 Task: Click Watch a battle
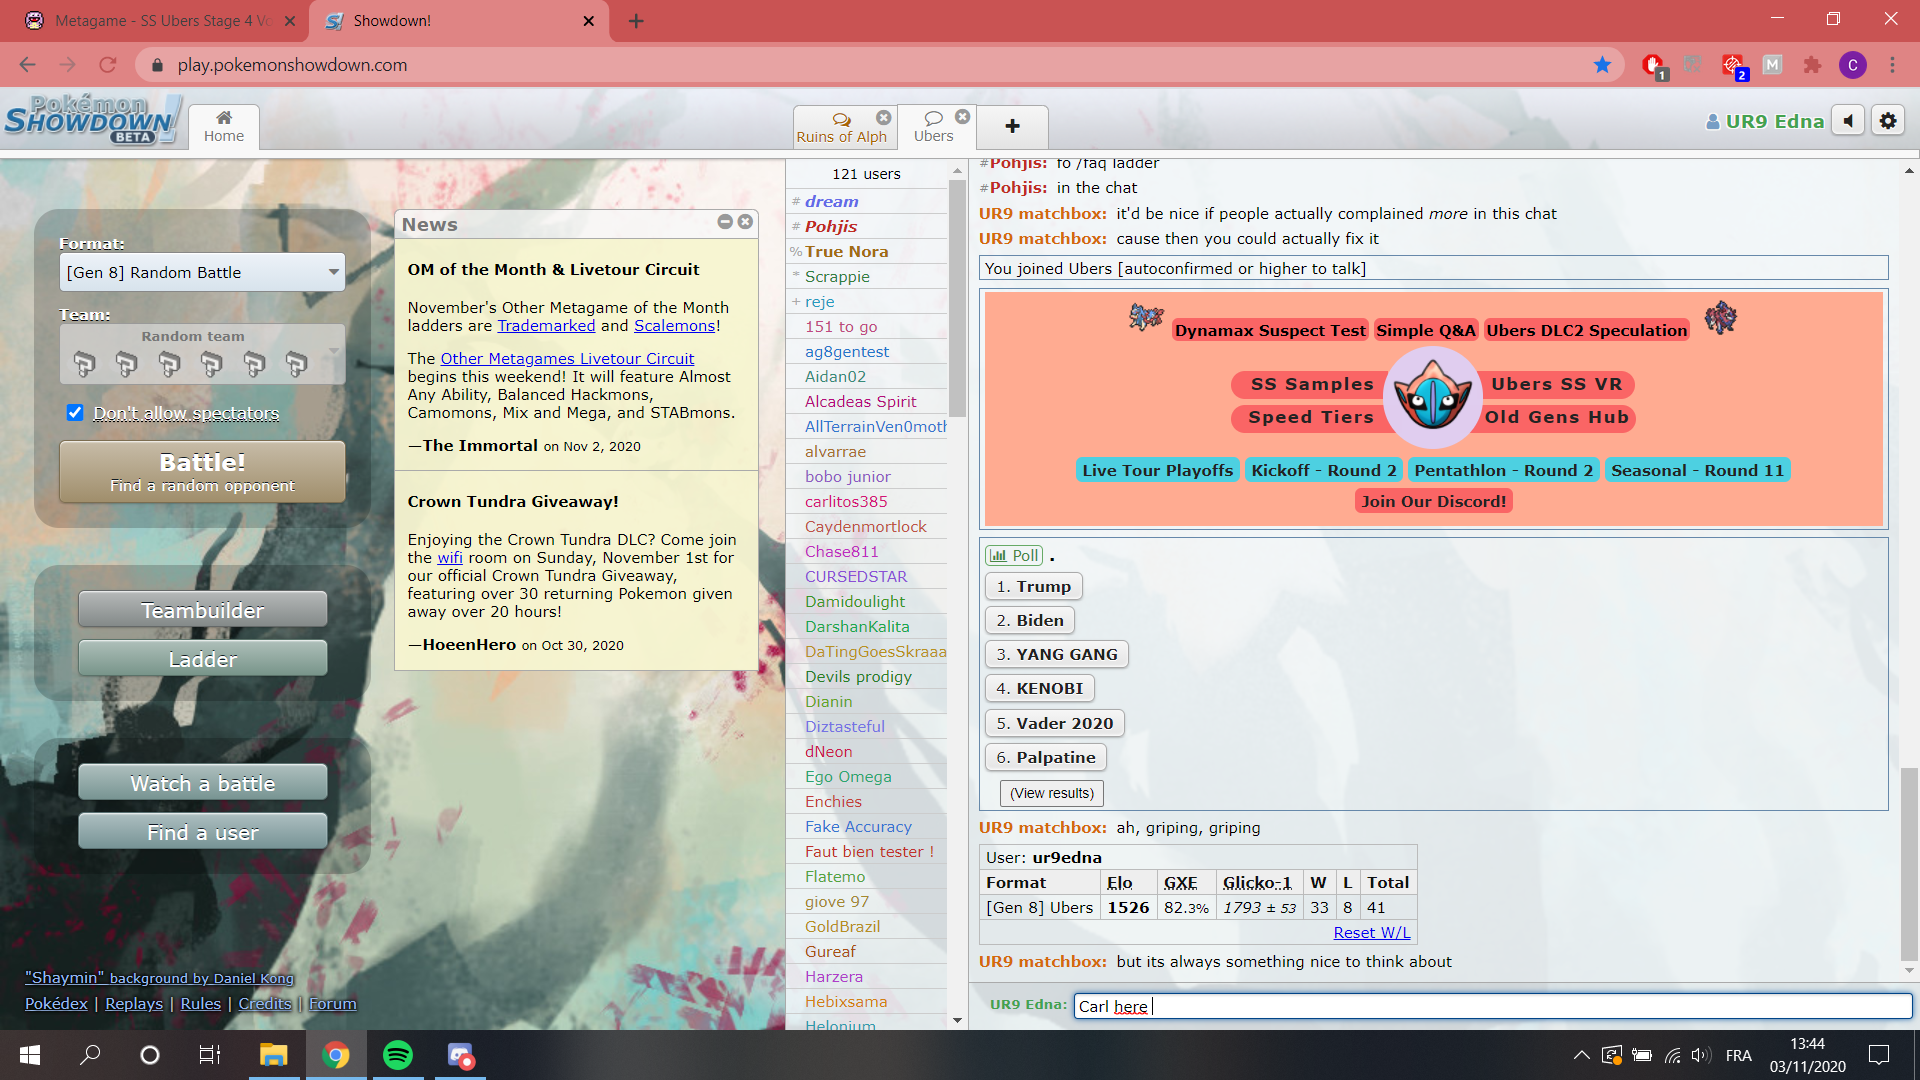pos(202,783)
